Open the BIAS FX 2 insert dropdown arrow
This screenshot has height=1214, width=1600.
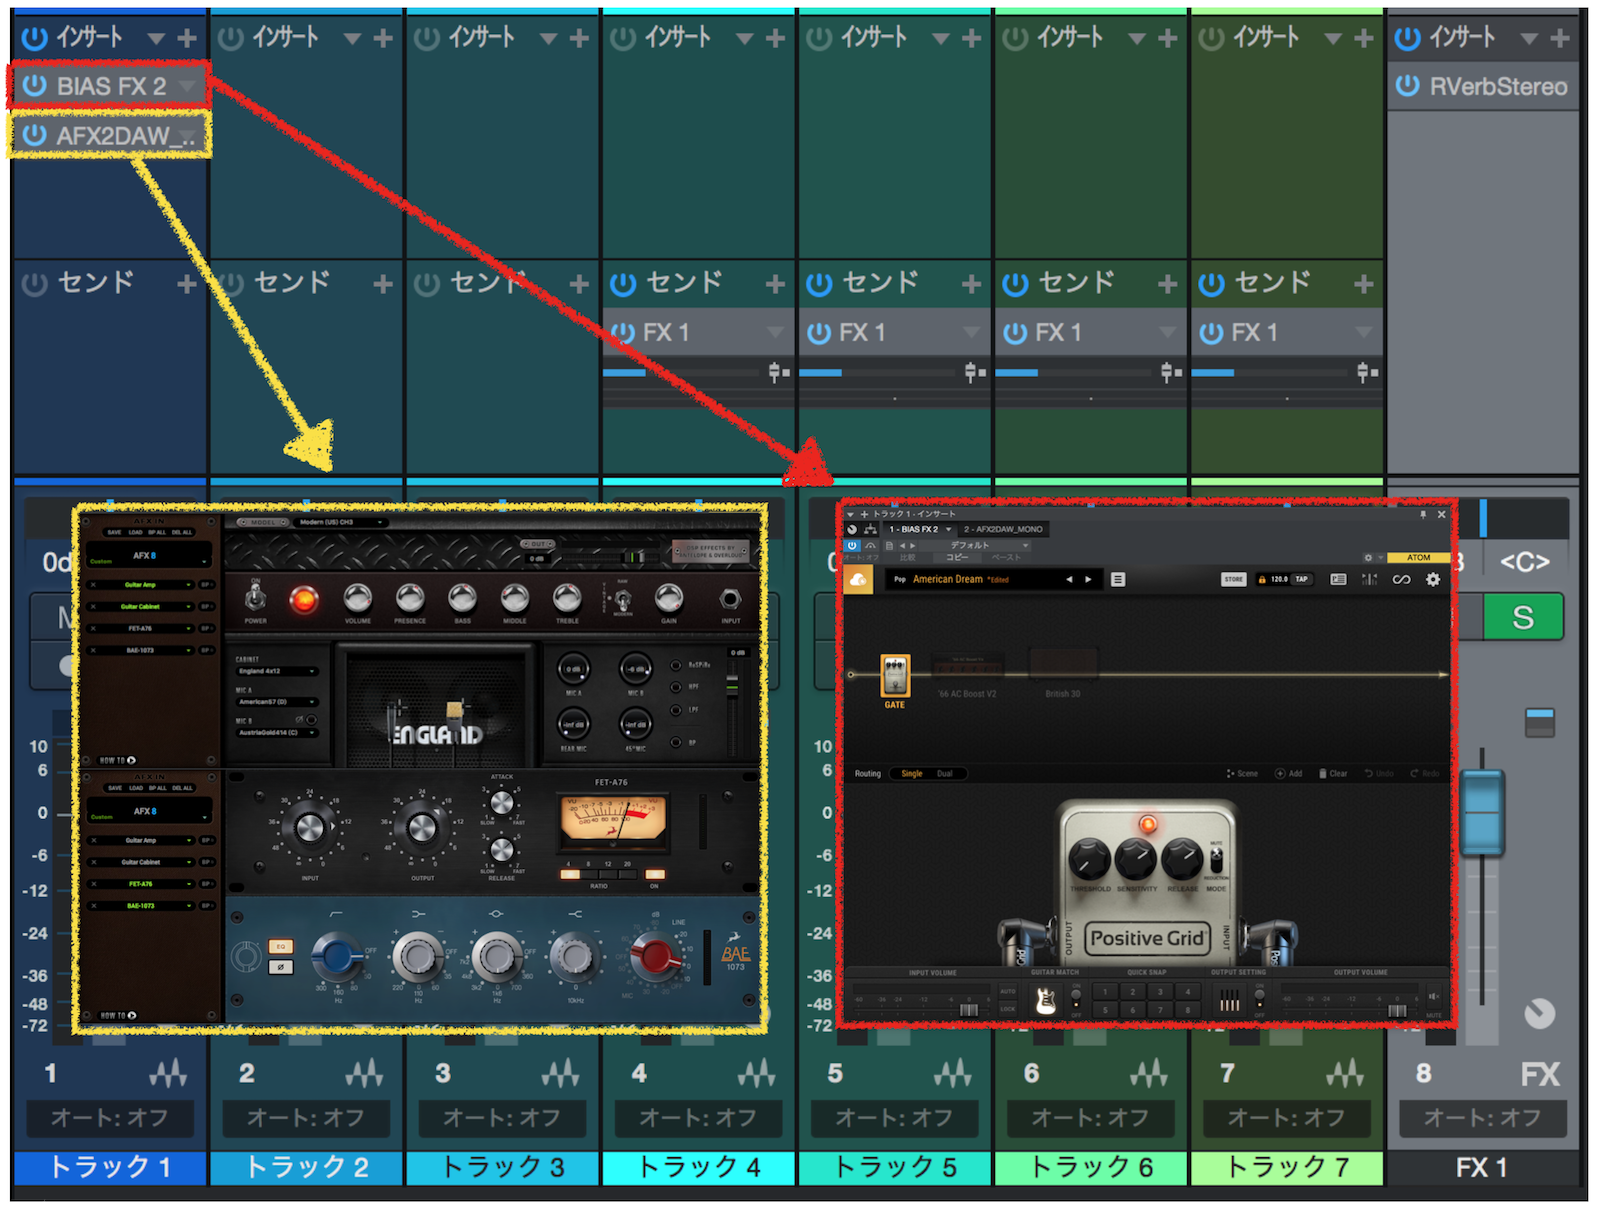click(187, 86)
